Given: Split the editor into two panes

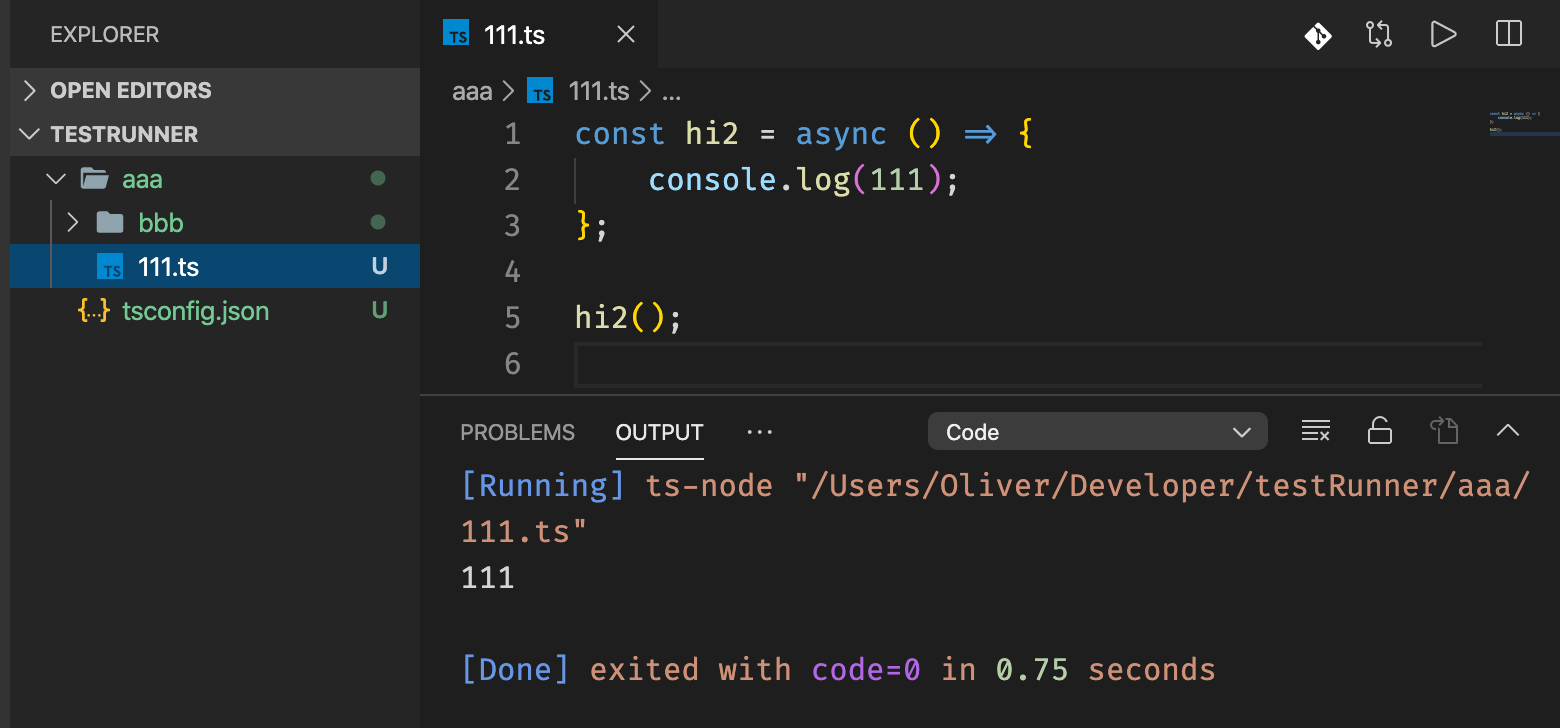Looking at the screenshot, I should click(x=1508, y=34).
